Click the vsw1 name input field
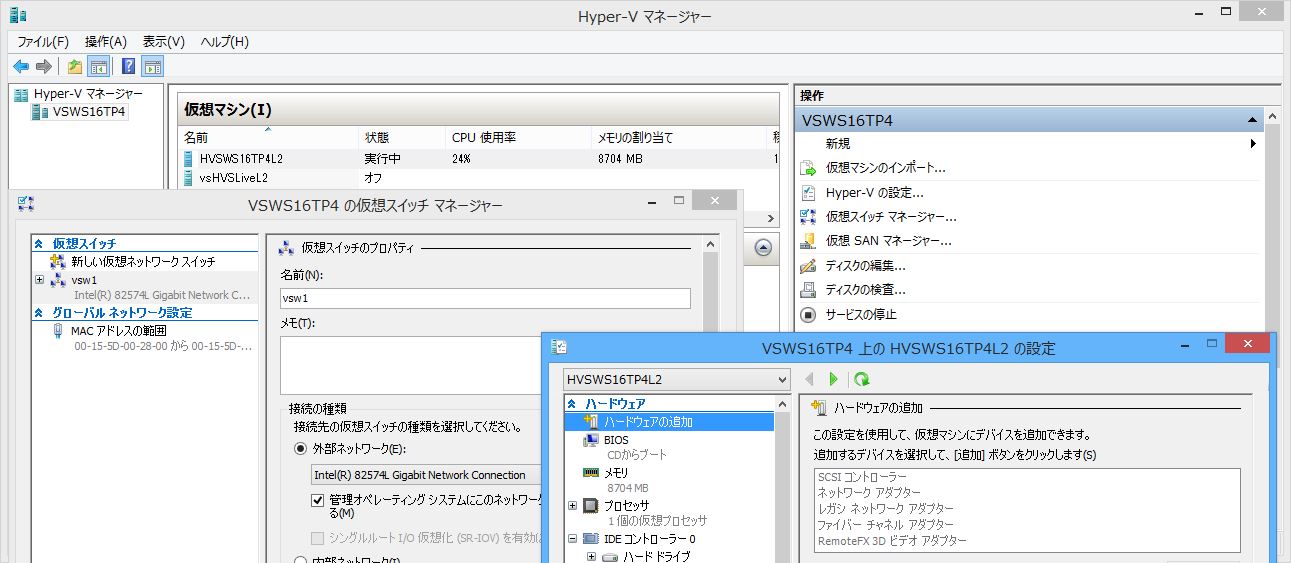Screen dimensions: 1291x563 (485, 298)
